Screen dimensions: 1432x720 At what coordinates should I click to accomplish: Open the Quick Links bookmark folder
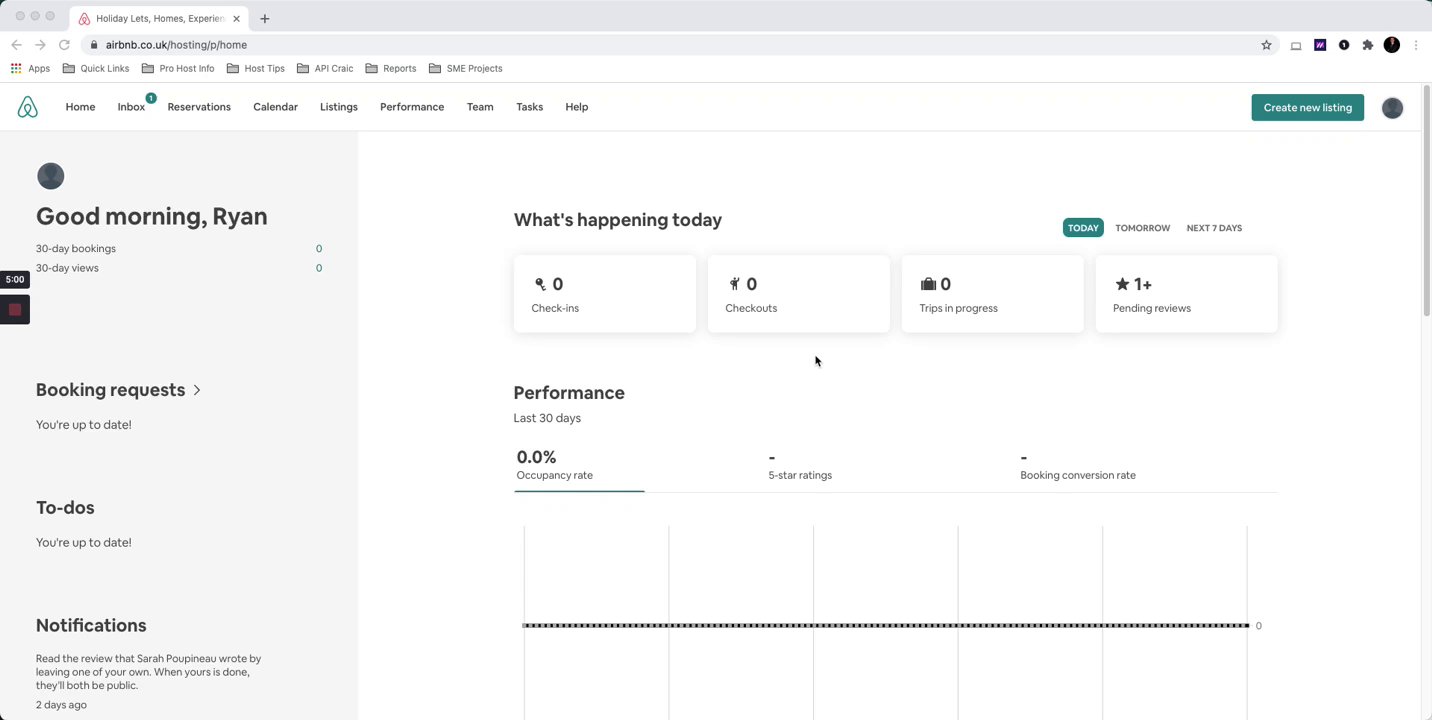point(96,69)
